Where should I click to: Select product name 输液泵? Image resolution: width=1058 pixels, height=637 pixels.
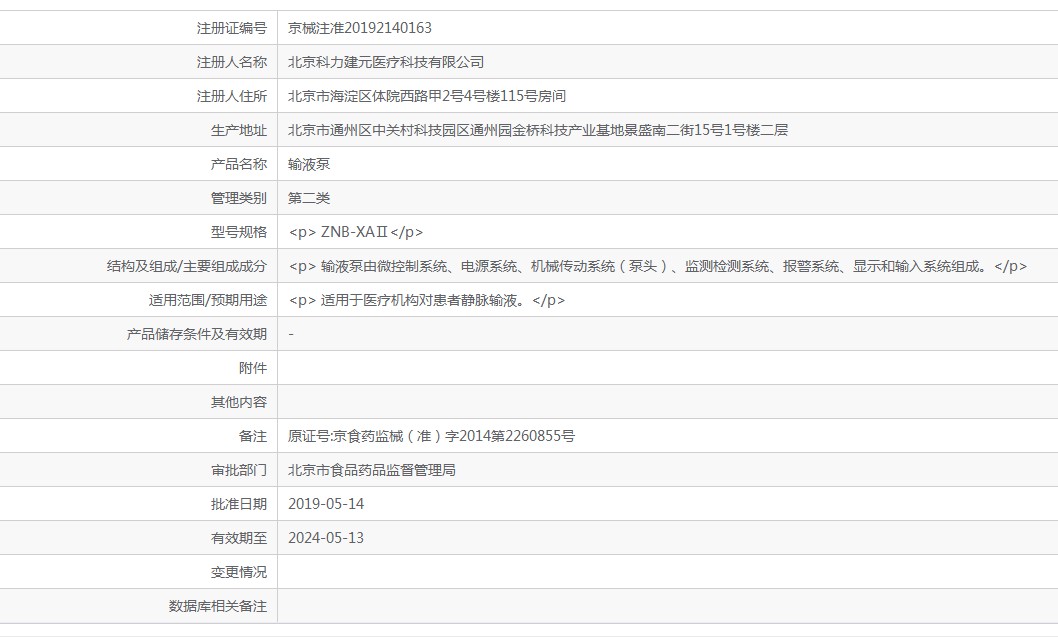click(309, 164)
